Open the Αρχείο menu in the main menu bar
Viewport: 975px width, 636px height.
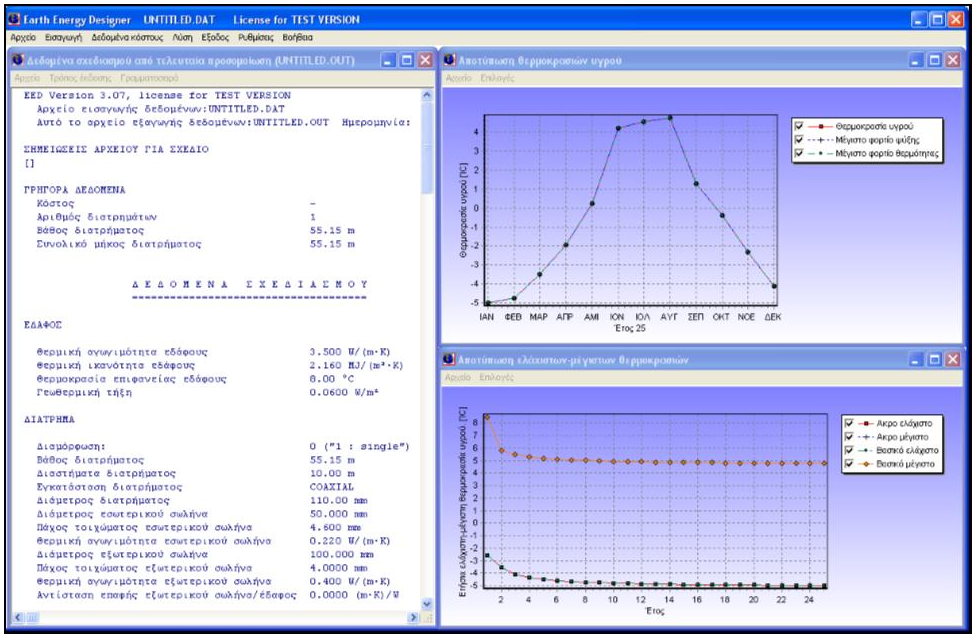(22, 37)
